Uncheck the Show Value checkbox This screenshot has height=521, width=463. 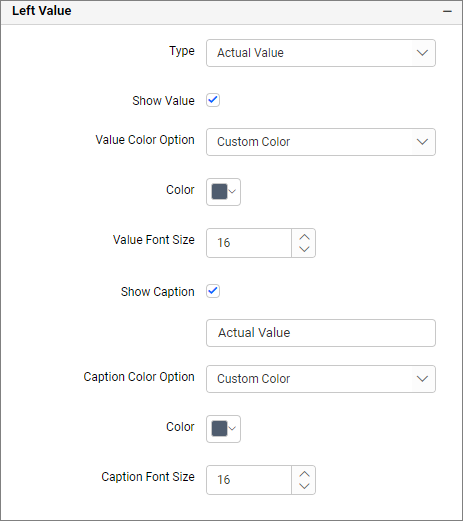click(x=213, y=100)
